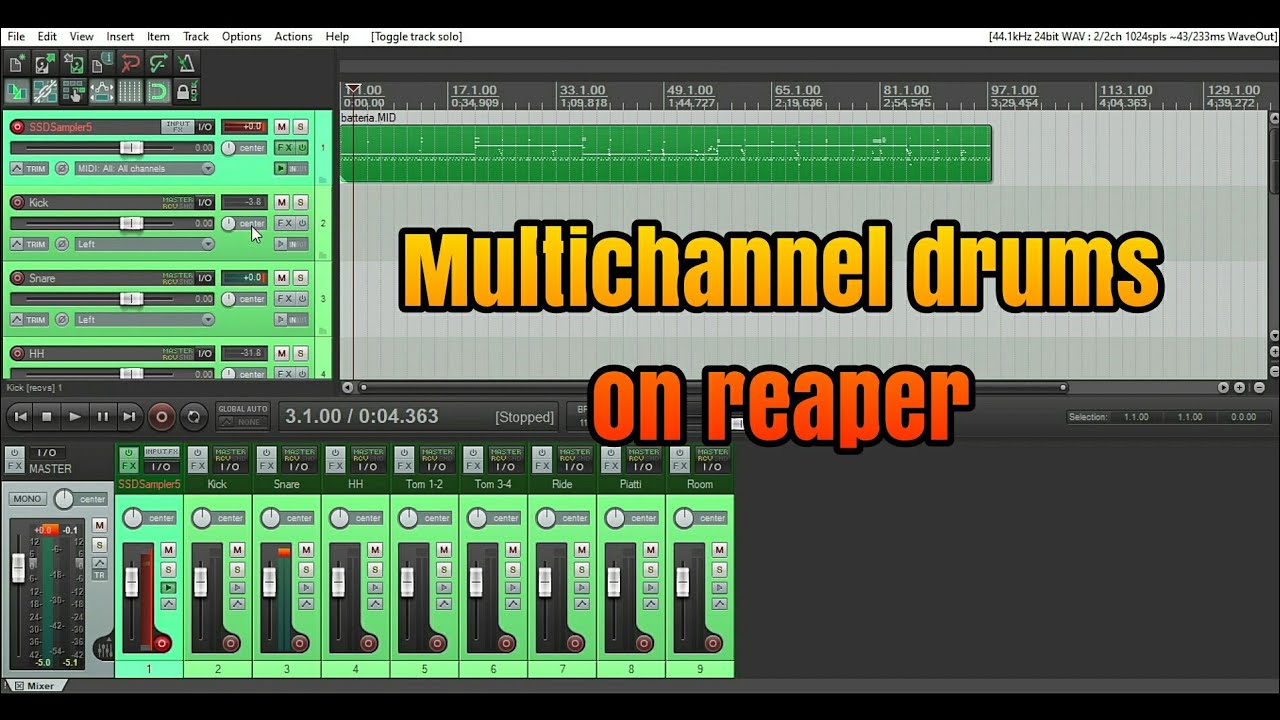1280x720 pixels.
Task: Click the transport Stop button
Action: pos(46,416)
